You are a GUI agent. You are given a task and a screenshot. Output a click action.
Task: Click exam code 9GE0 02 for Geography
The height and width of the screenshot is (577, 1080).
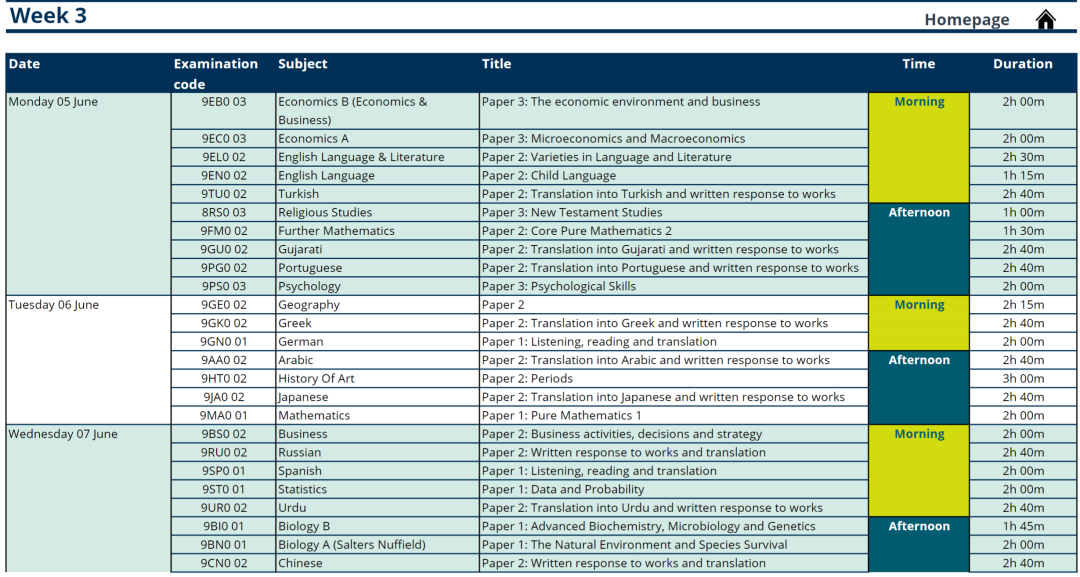(x=224, y=305)
